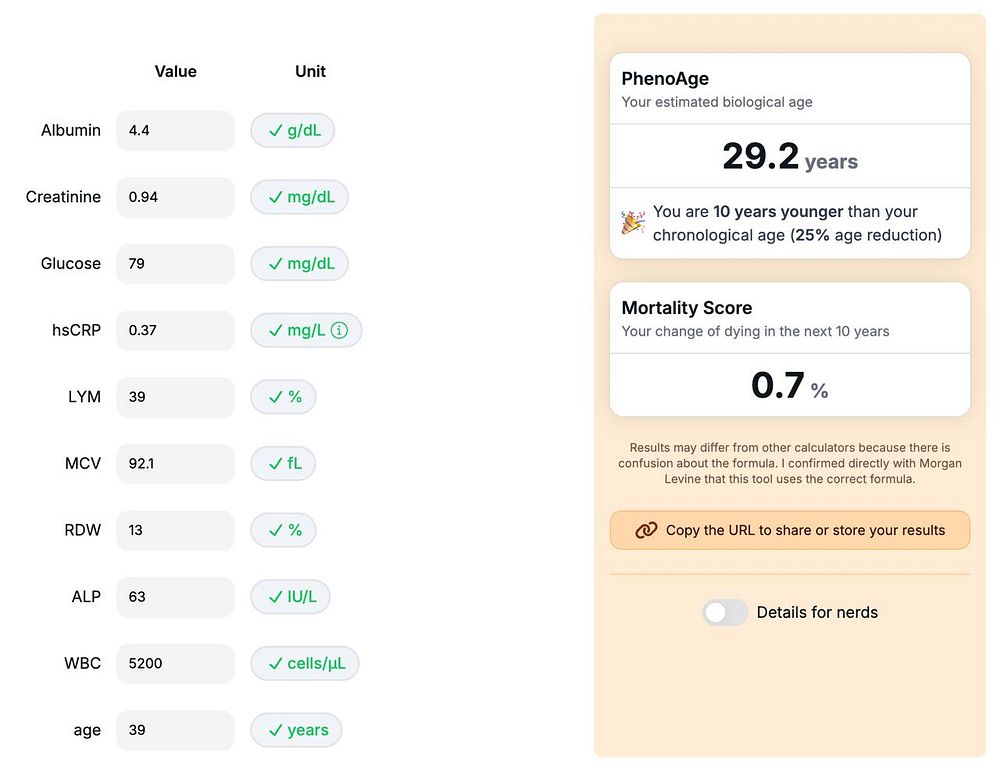
Task: Click the party popper emoji icon
Action: pyautogui.click(x=632, y=223)
